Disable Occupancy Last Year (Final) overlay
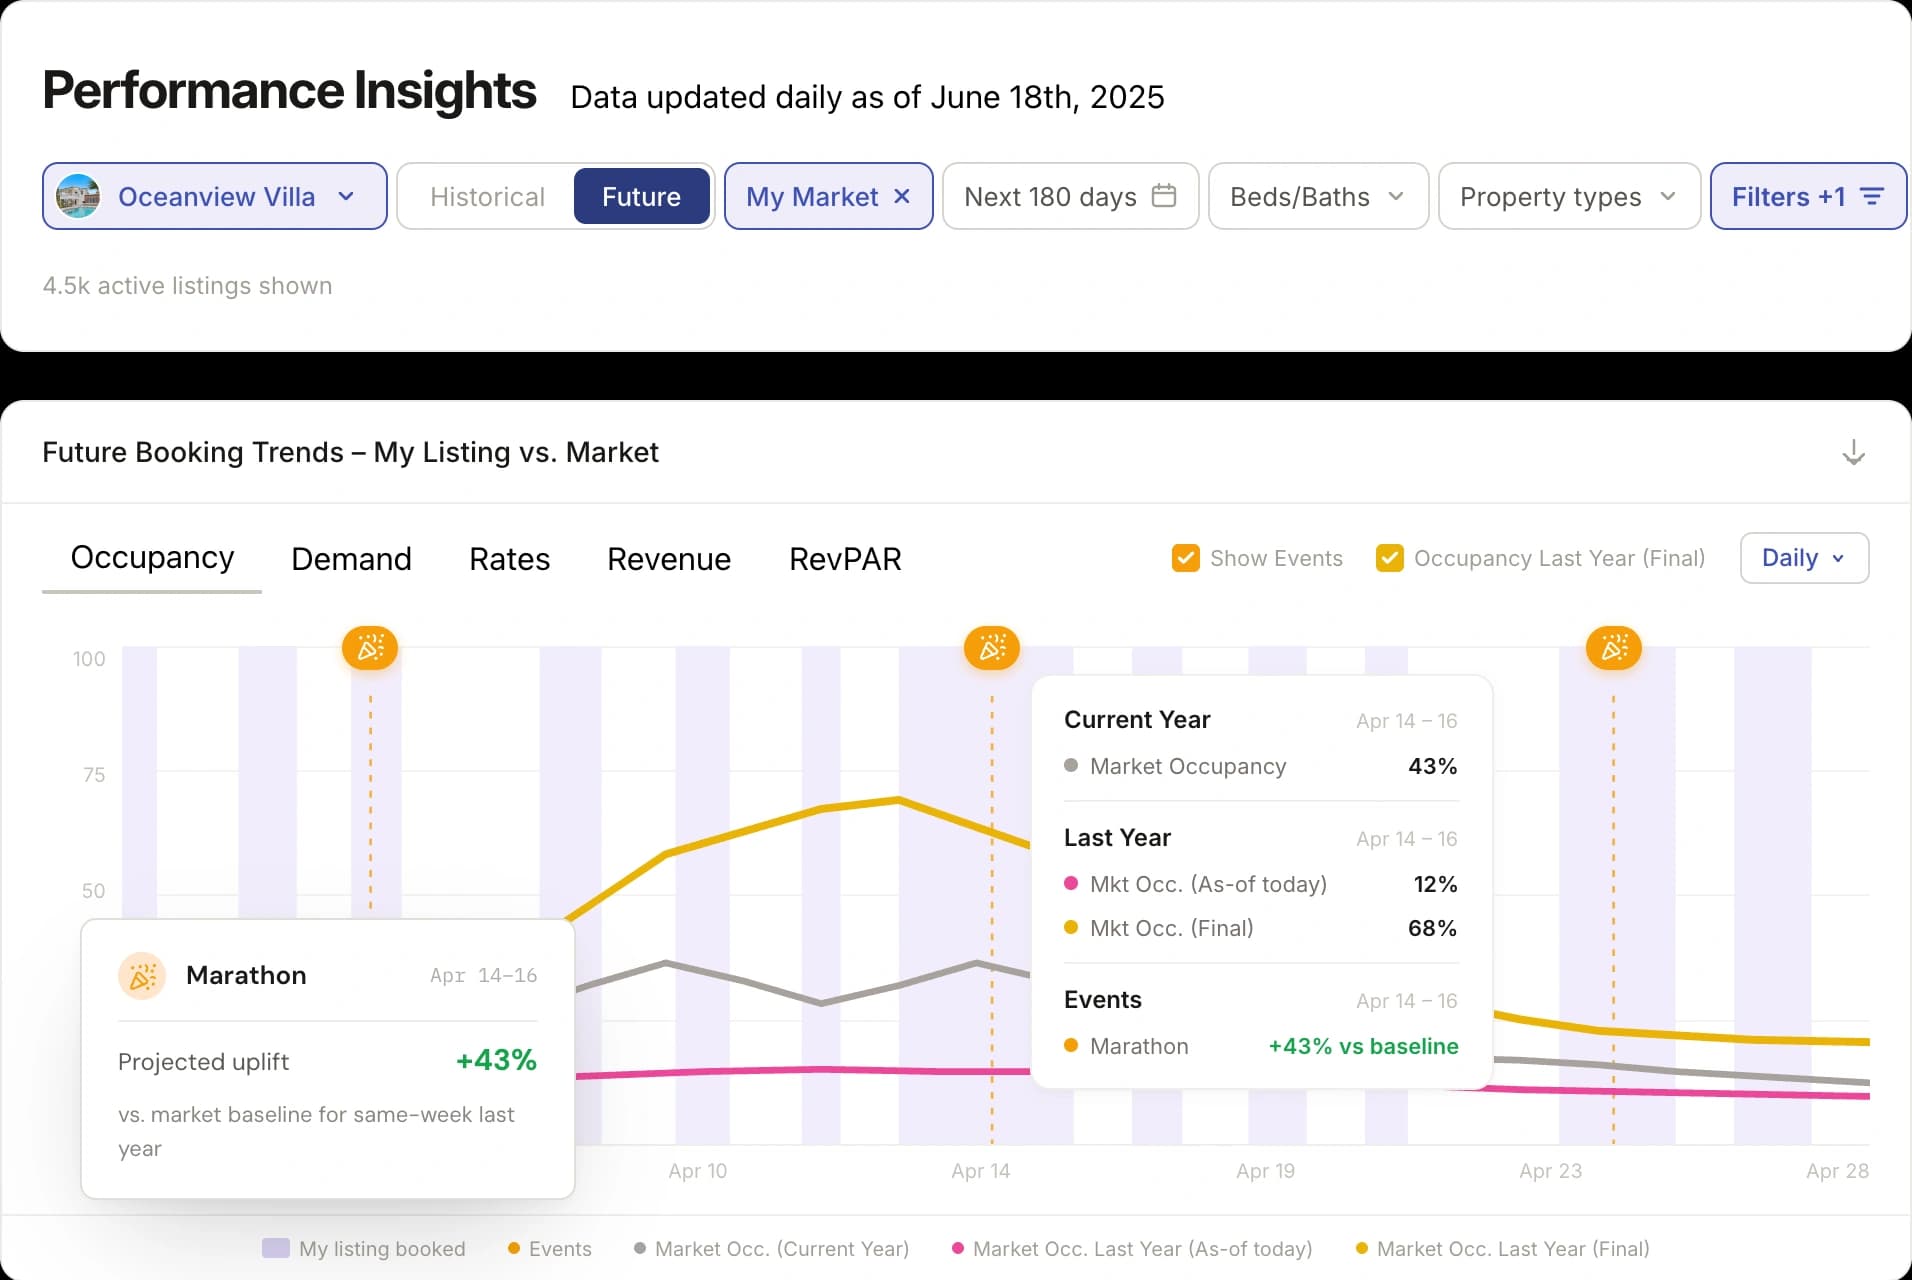The height and width of the screenshot is (1280, 1912). (x=1389, y=558)
